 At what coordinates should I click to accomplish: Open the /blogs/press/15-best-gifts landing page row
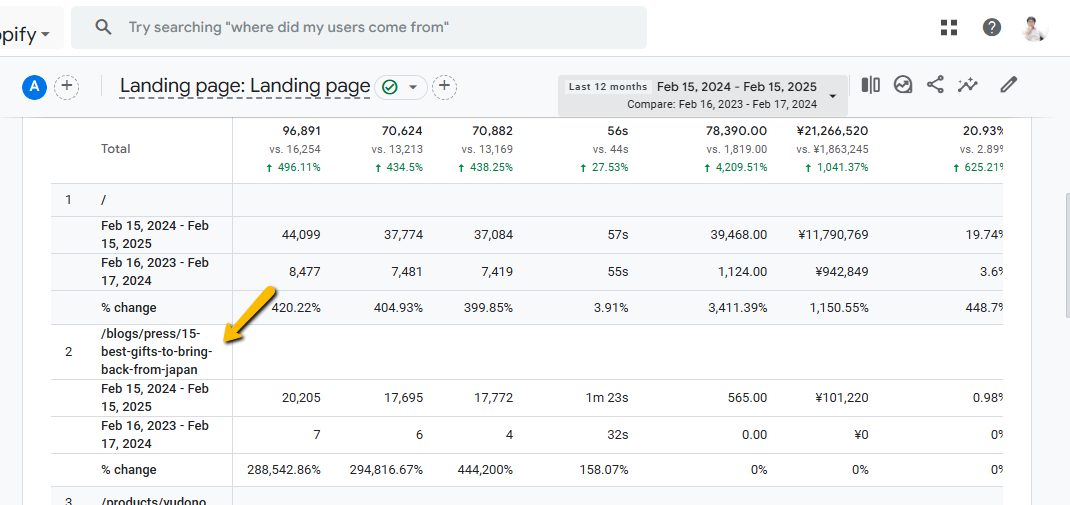[527, 352]
